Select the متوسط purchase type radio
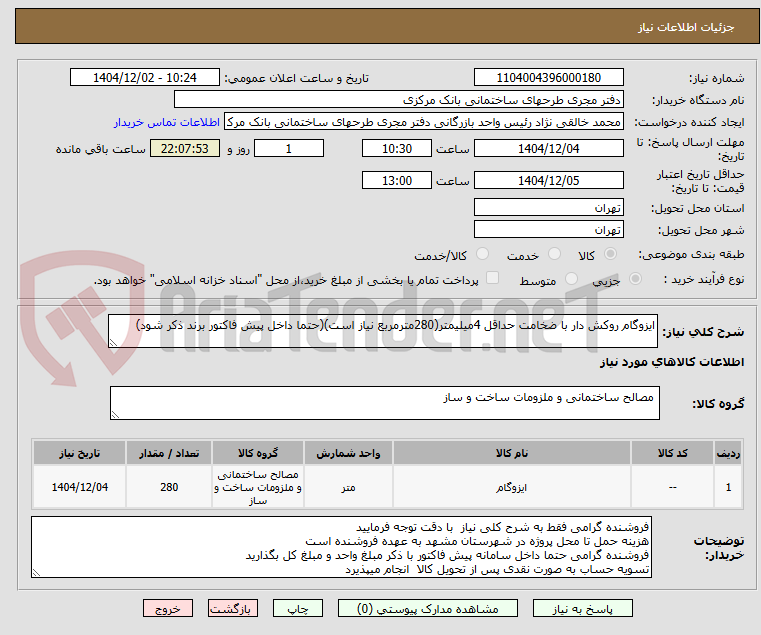This screenshot has width=761, height=635. click(572, 279)
